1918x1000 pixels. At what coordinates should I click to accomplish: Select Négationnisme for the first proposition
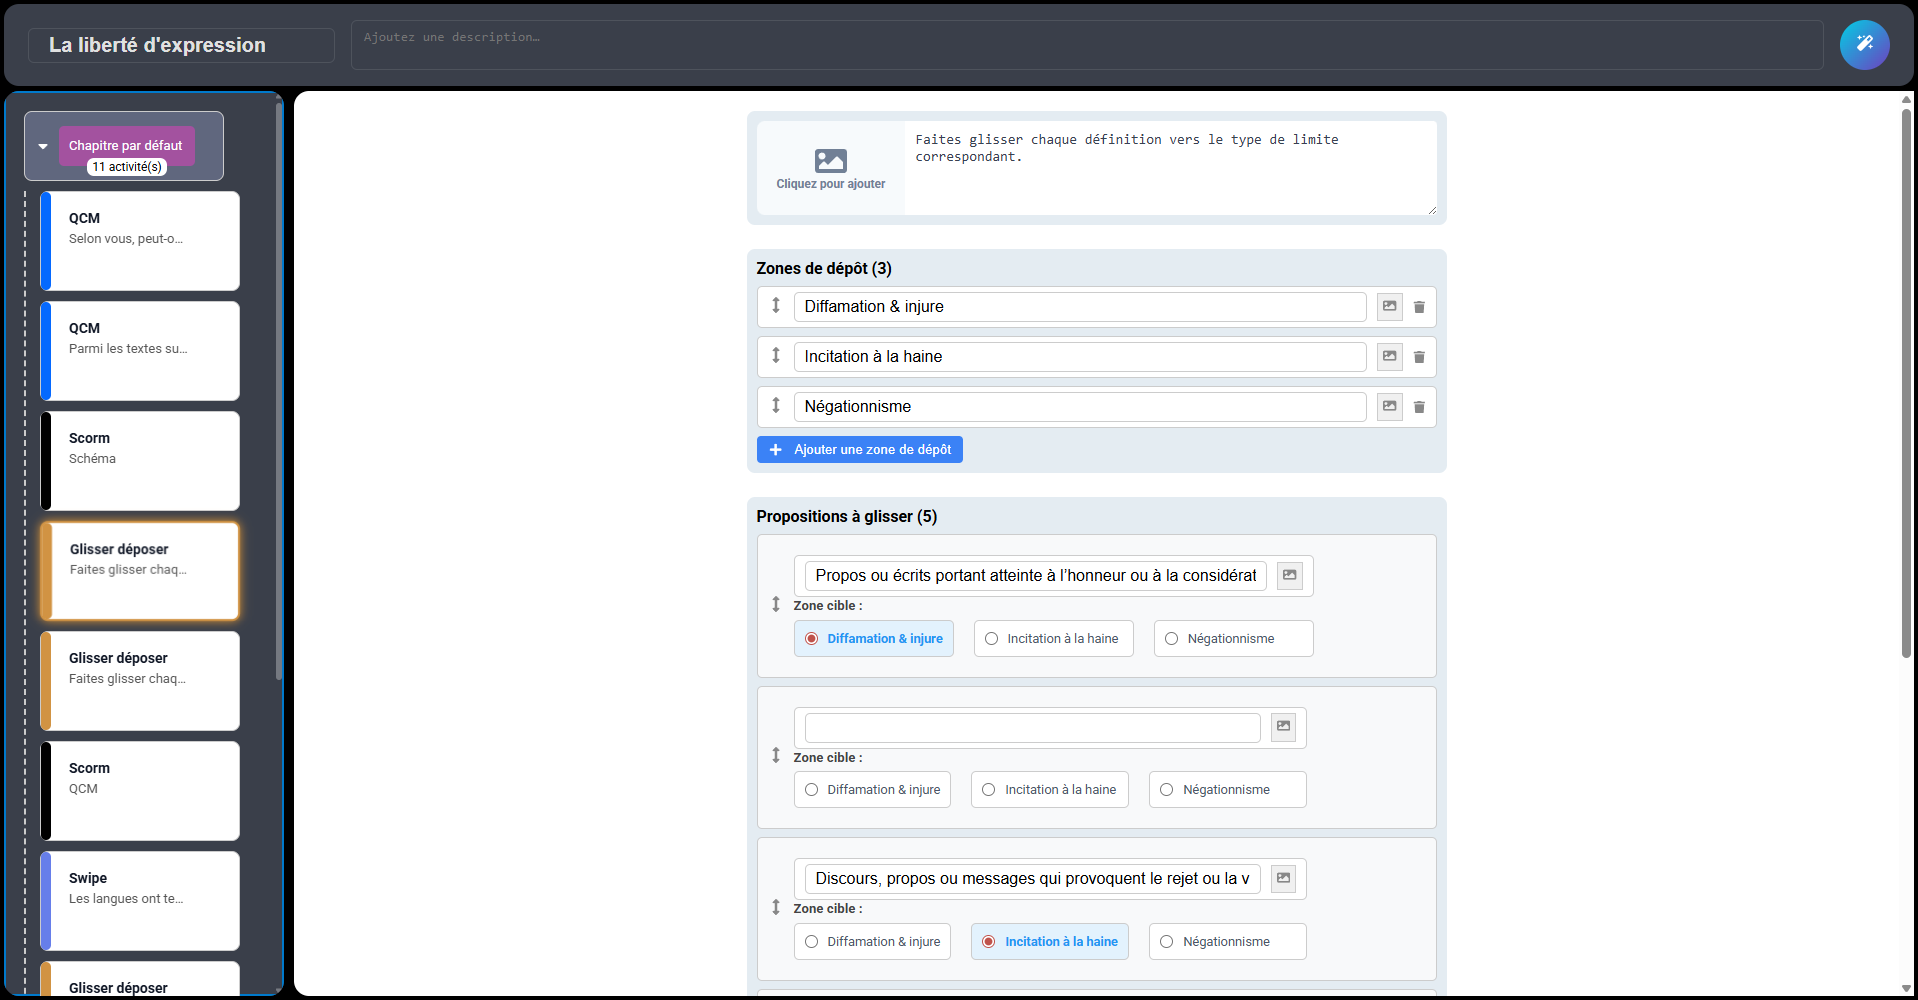tap(1232, 639)
